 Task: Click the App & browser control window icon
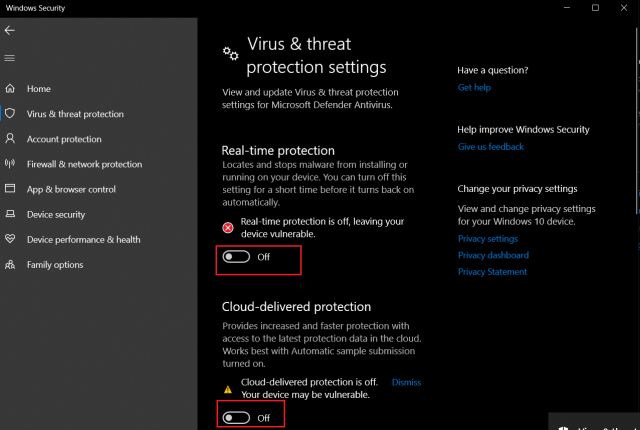pos(10,188)
